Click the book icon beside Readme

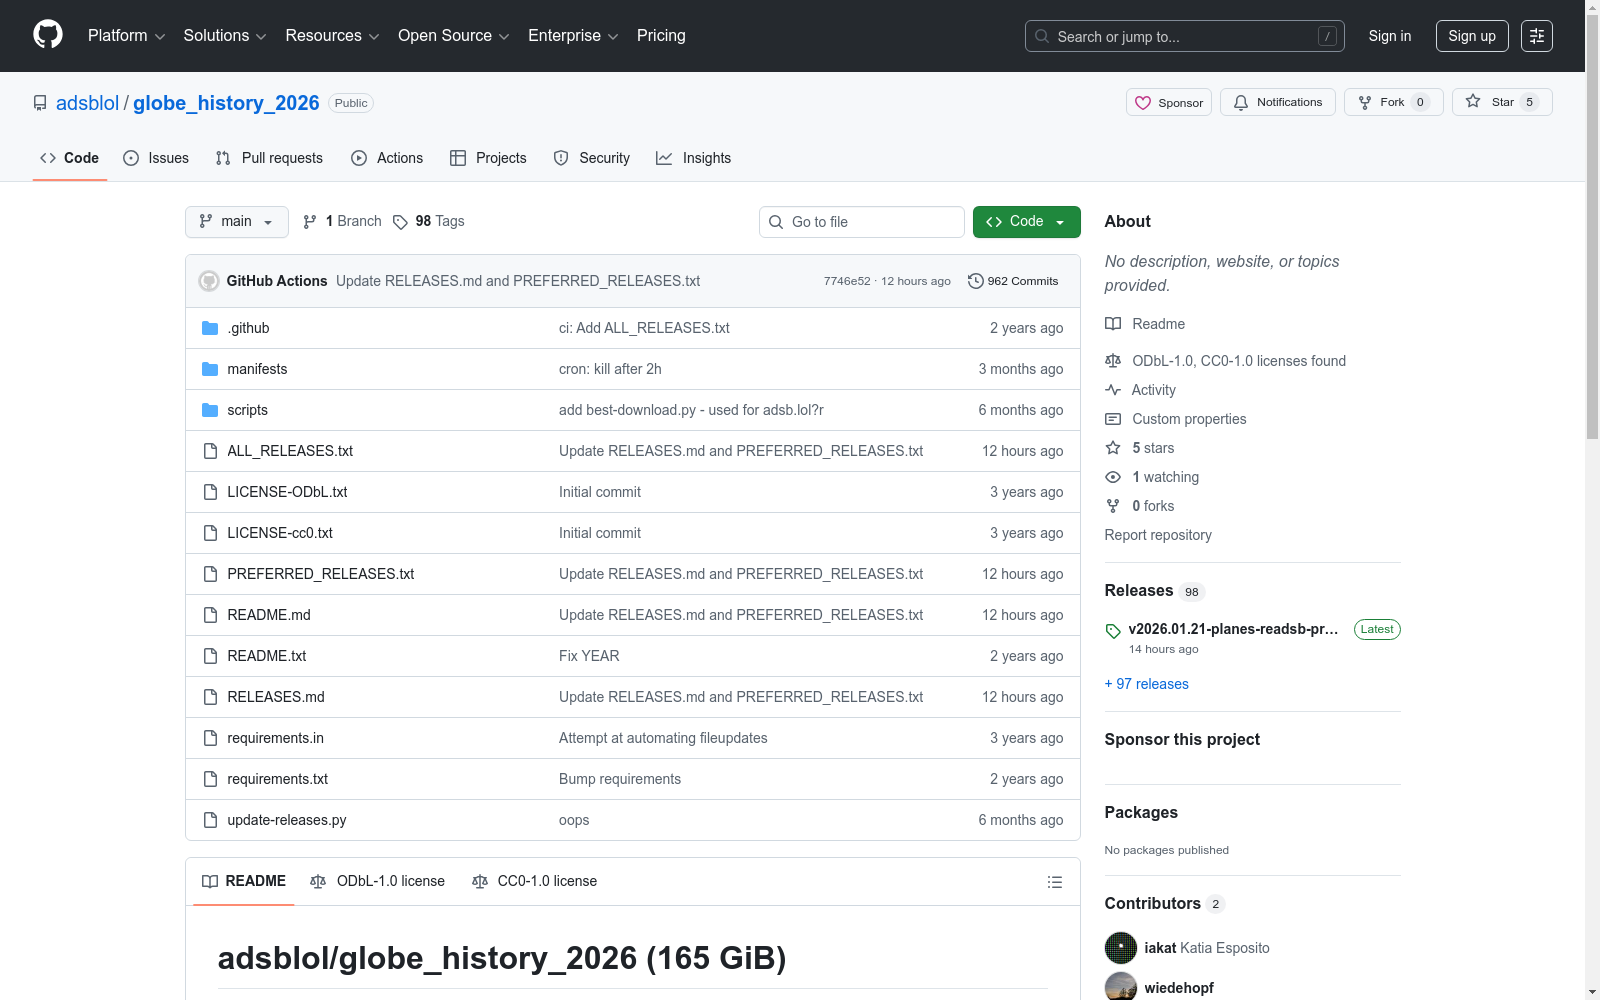pos(1113,324)
